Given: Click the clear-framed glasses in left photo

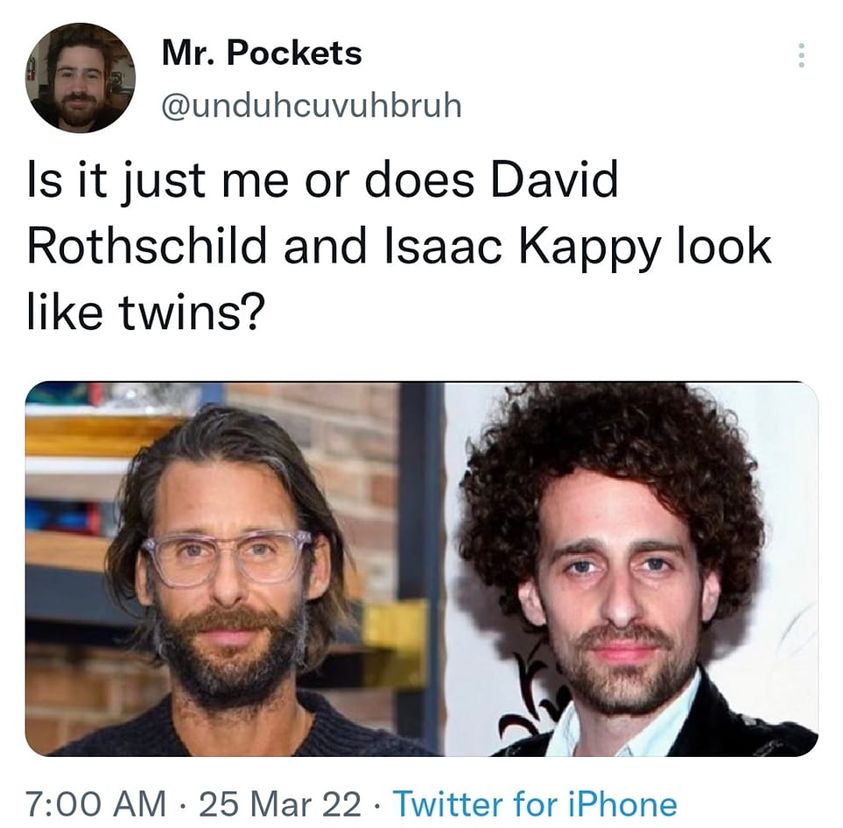Looking at the screenshot, I should point(226,558).
